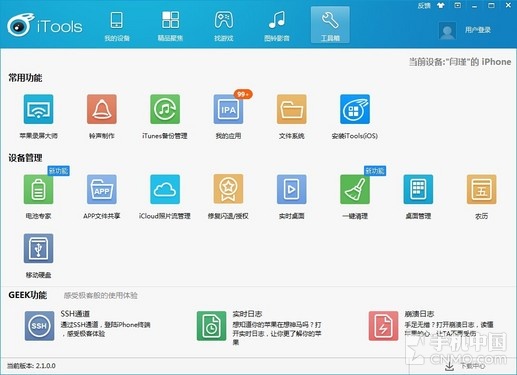This screenshot has width=517, height=375.
Task: Open APP文件共享 file sharing
Action: click(102, 189)
